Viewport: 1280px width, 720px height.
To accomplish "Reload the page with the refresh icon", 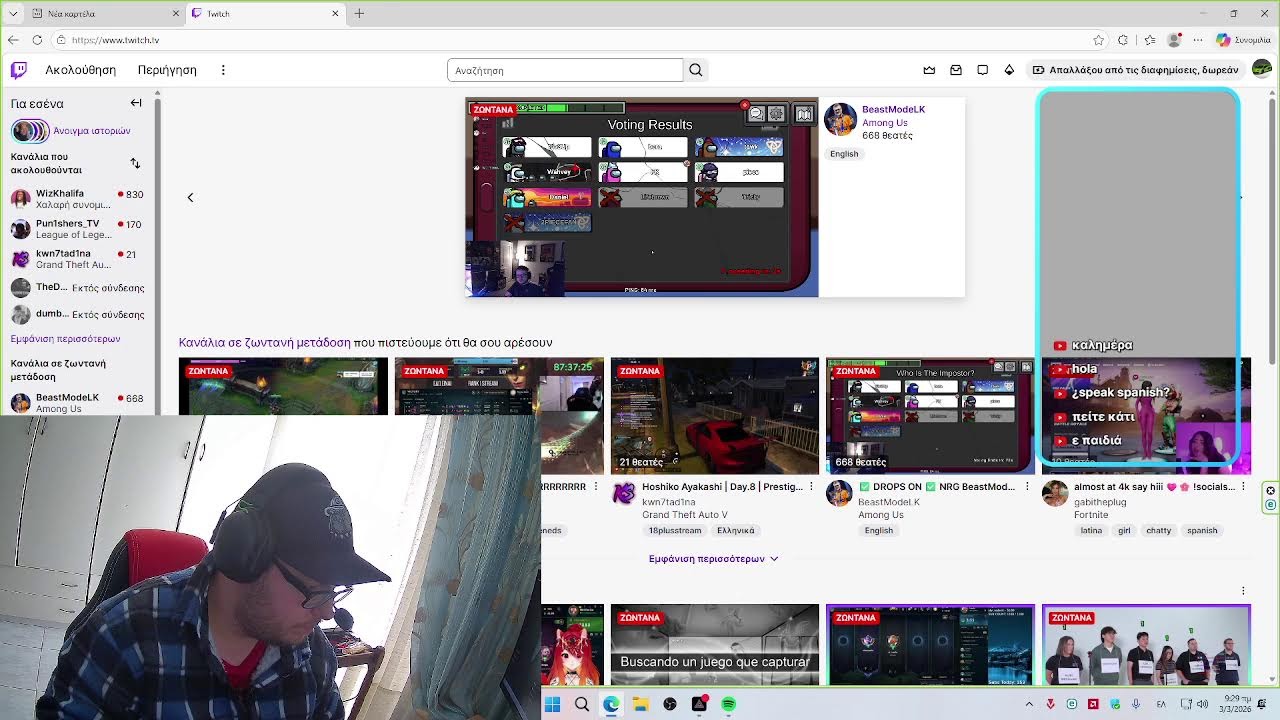I will pos(37,40).
